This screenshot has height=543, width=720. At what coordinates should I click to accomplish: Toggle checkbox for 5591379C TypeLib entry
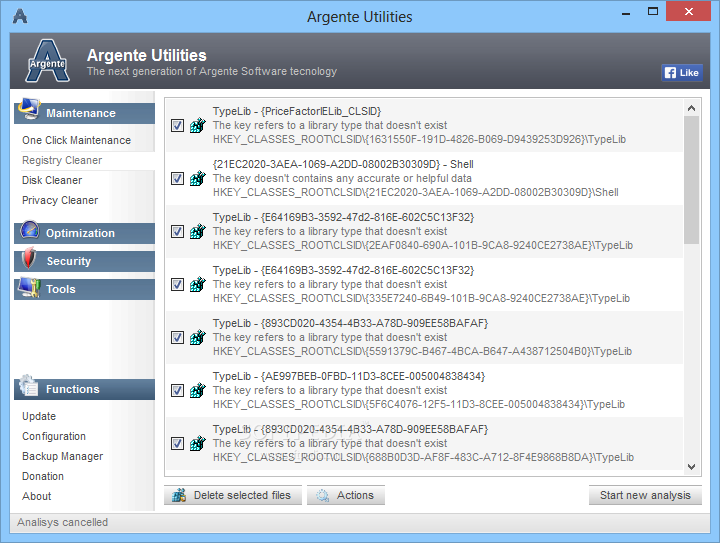[177, 337]
